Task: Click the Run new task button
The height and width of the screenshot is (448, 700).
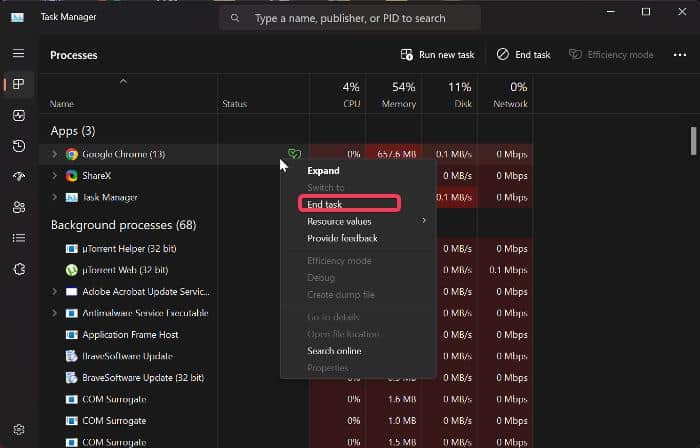Action: click(x=438, y=55)
